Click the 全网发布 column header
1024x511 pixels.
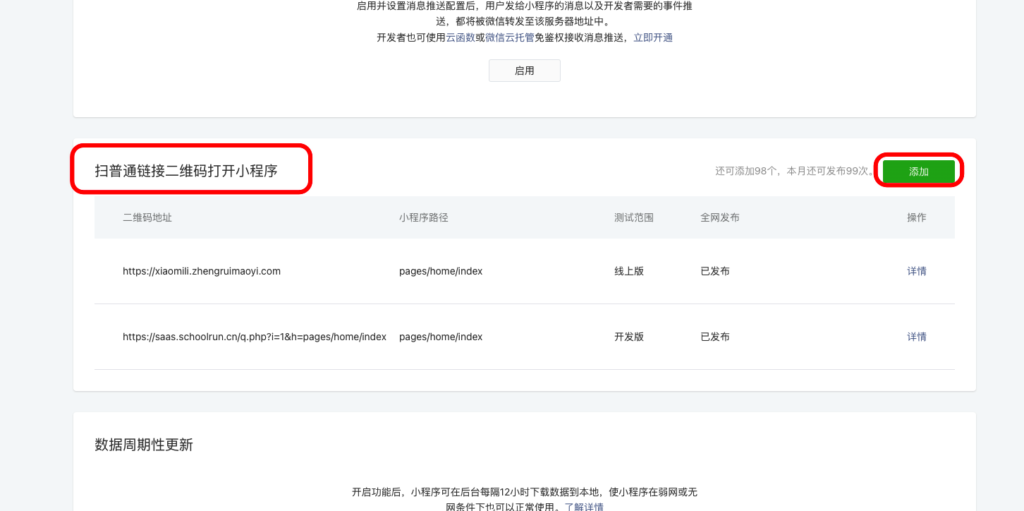[720, 218]
